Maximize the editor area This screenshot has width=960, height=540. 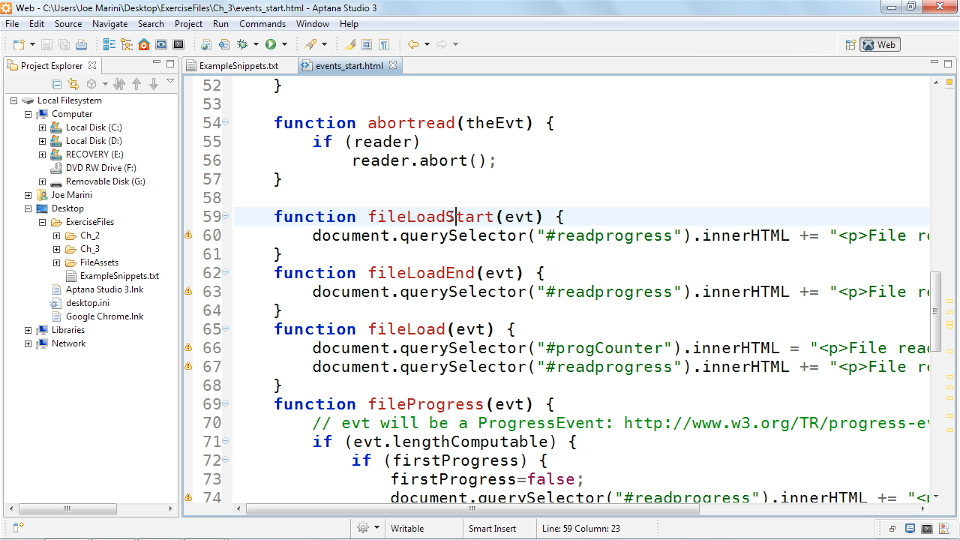[948, 64]
